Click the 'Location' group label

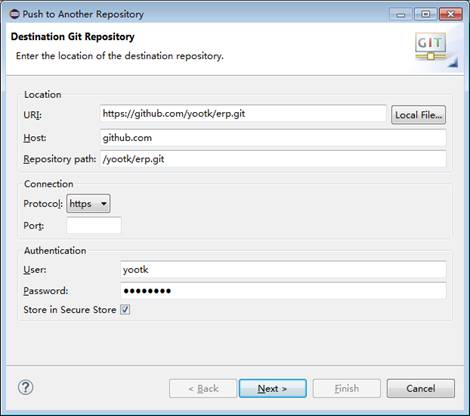[43, 94]
